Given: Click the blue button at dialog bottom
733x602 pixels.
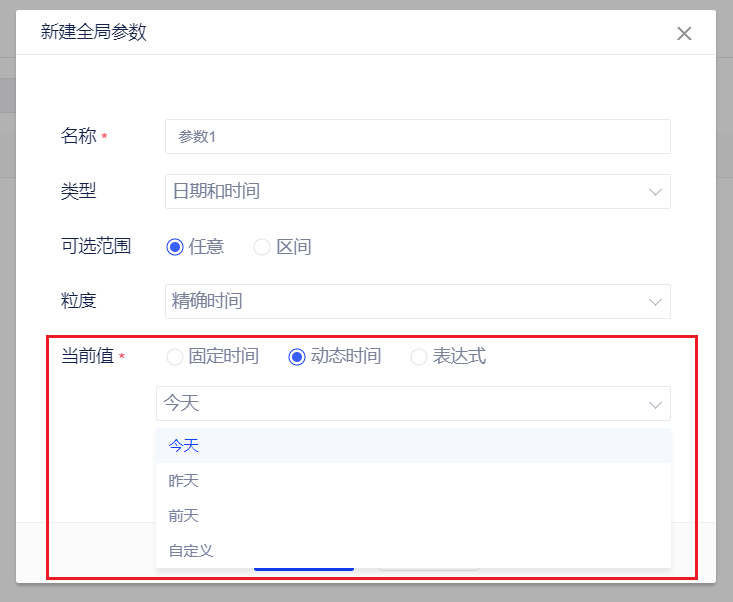Looking at the screenshot, I should (x=304, y=570).
